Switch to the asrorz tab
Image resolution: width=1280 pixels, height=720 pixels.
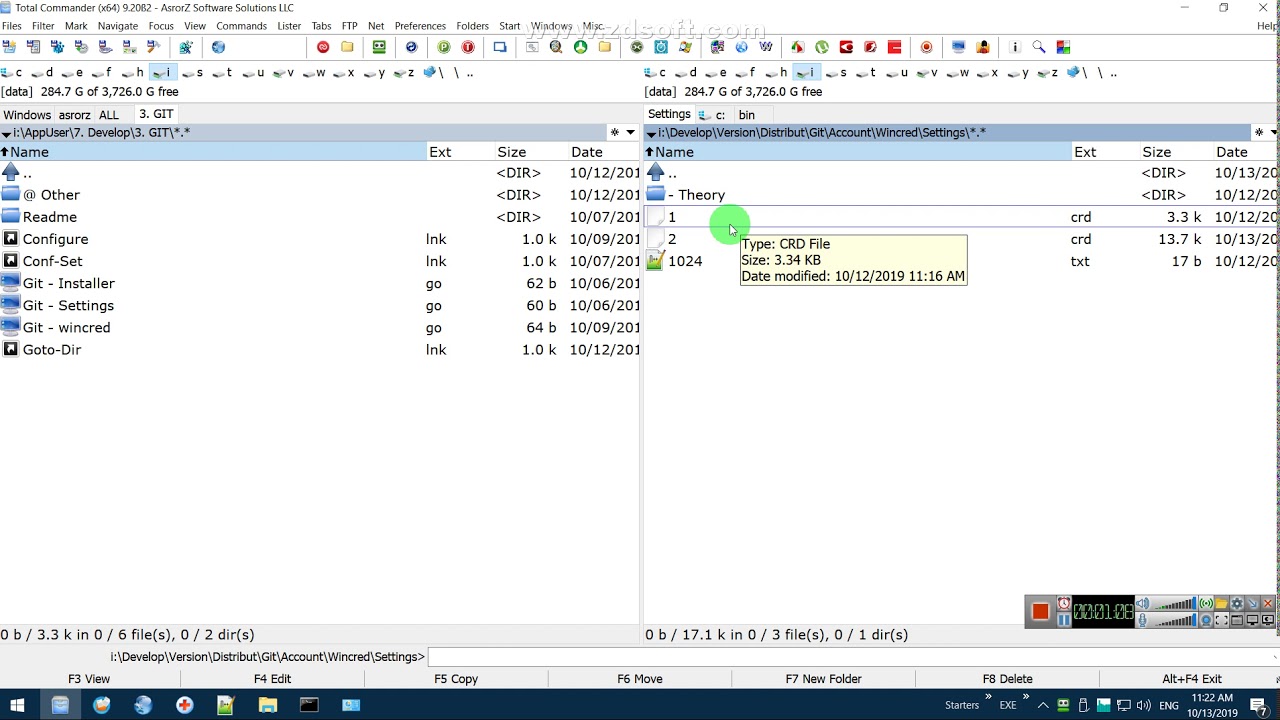[x=74, y=115]
